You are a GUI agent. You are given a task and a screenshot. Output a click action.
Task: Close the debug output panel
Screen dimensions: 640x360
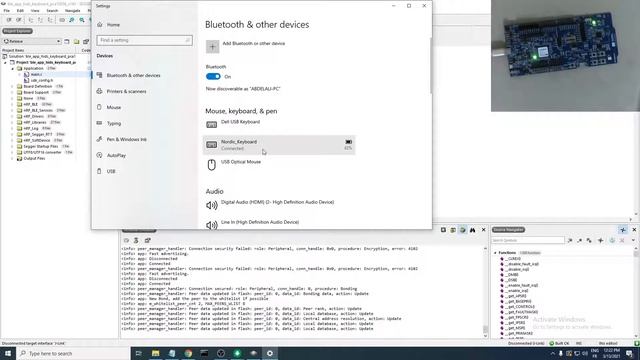tap(484, 230)
